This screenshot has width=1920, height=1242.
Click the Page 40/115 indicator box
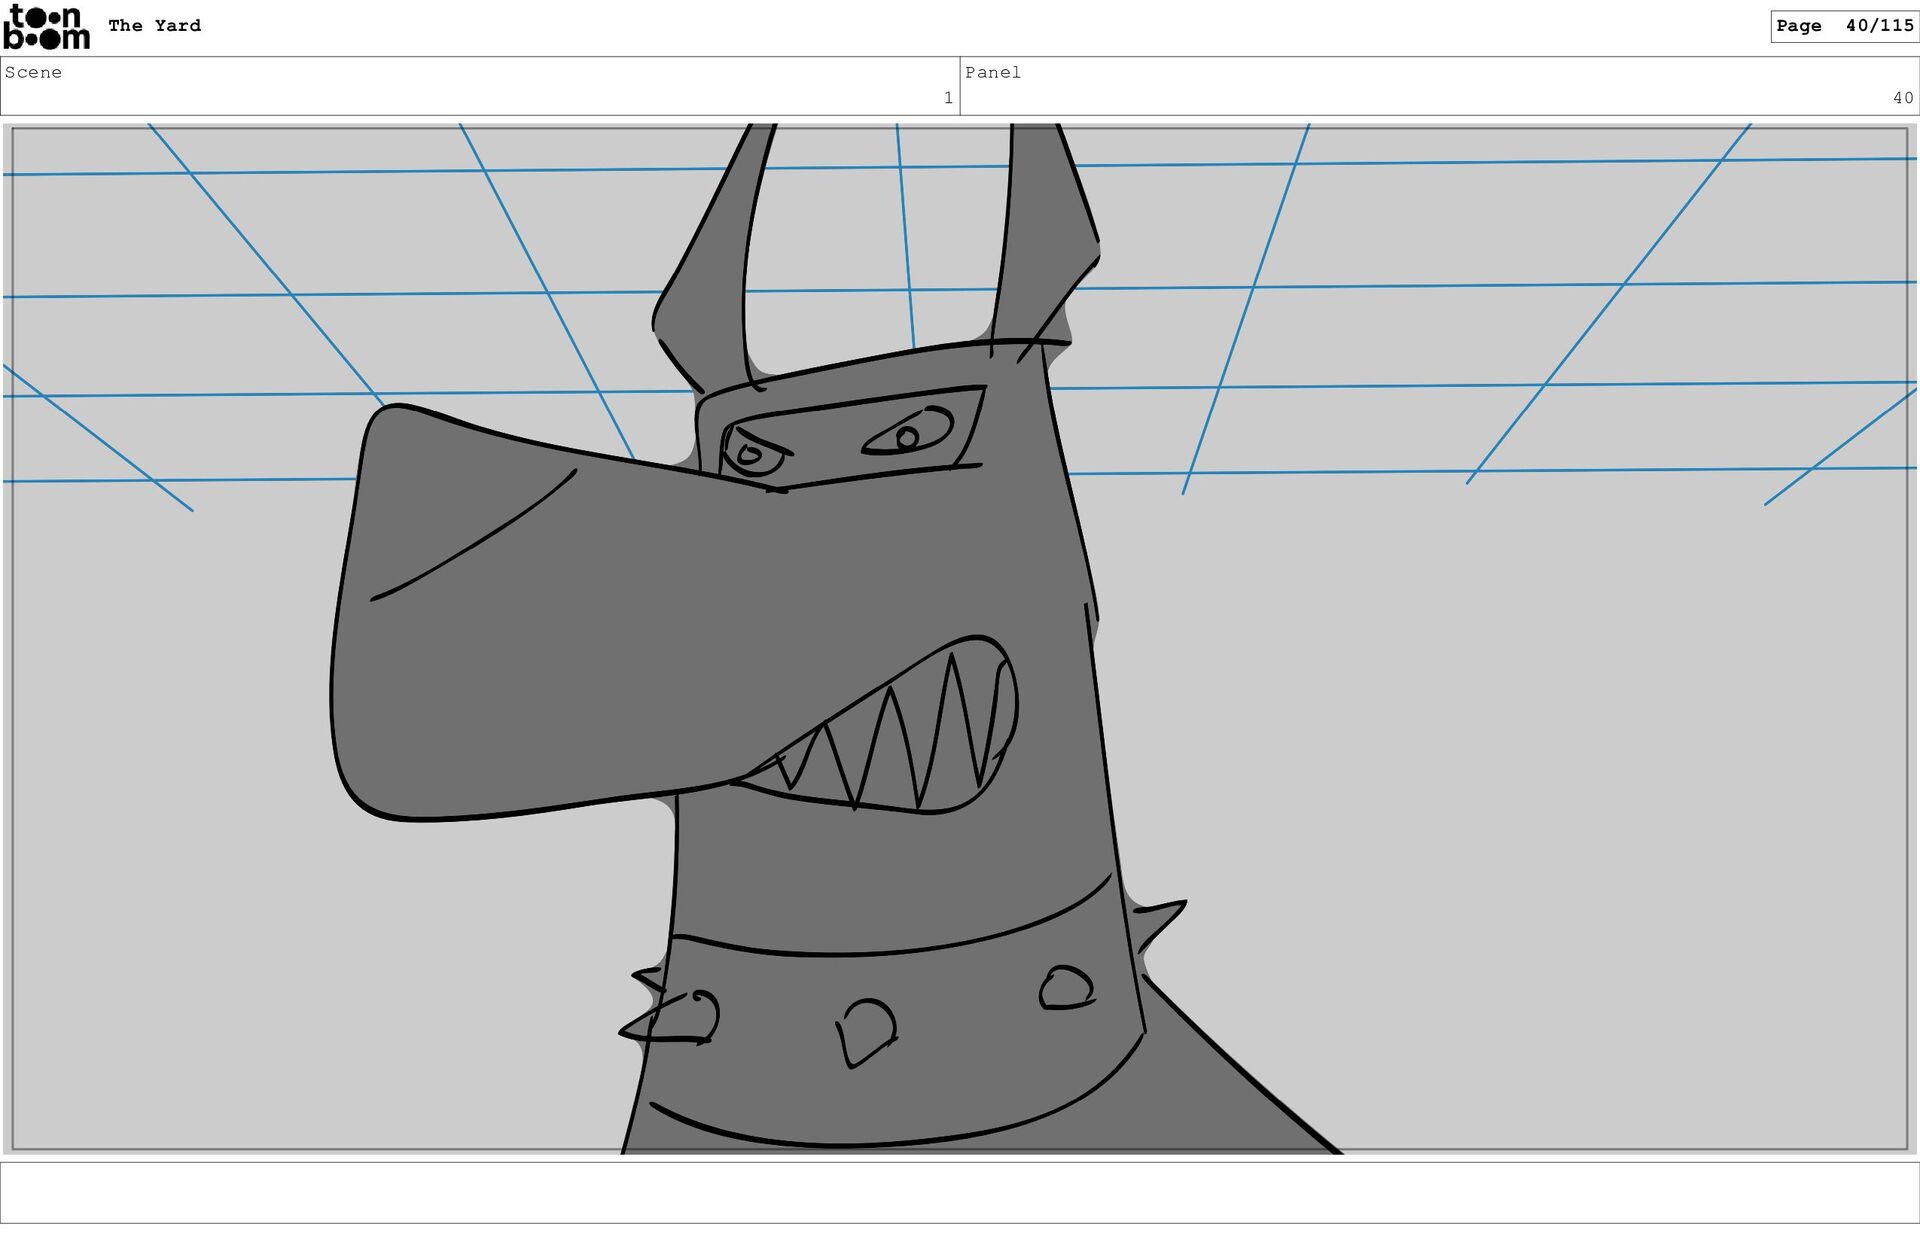coord(1843,26)
